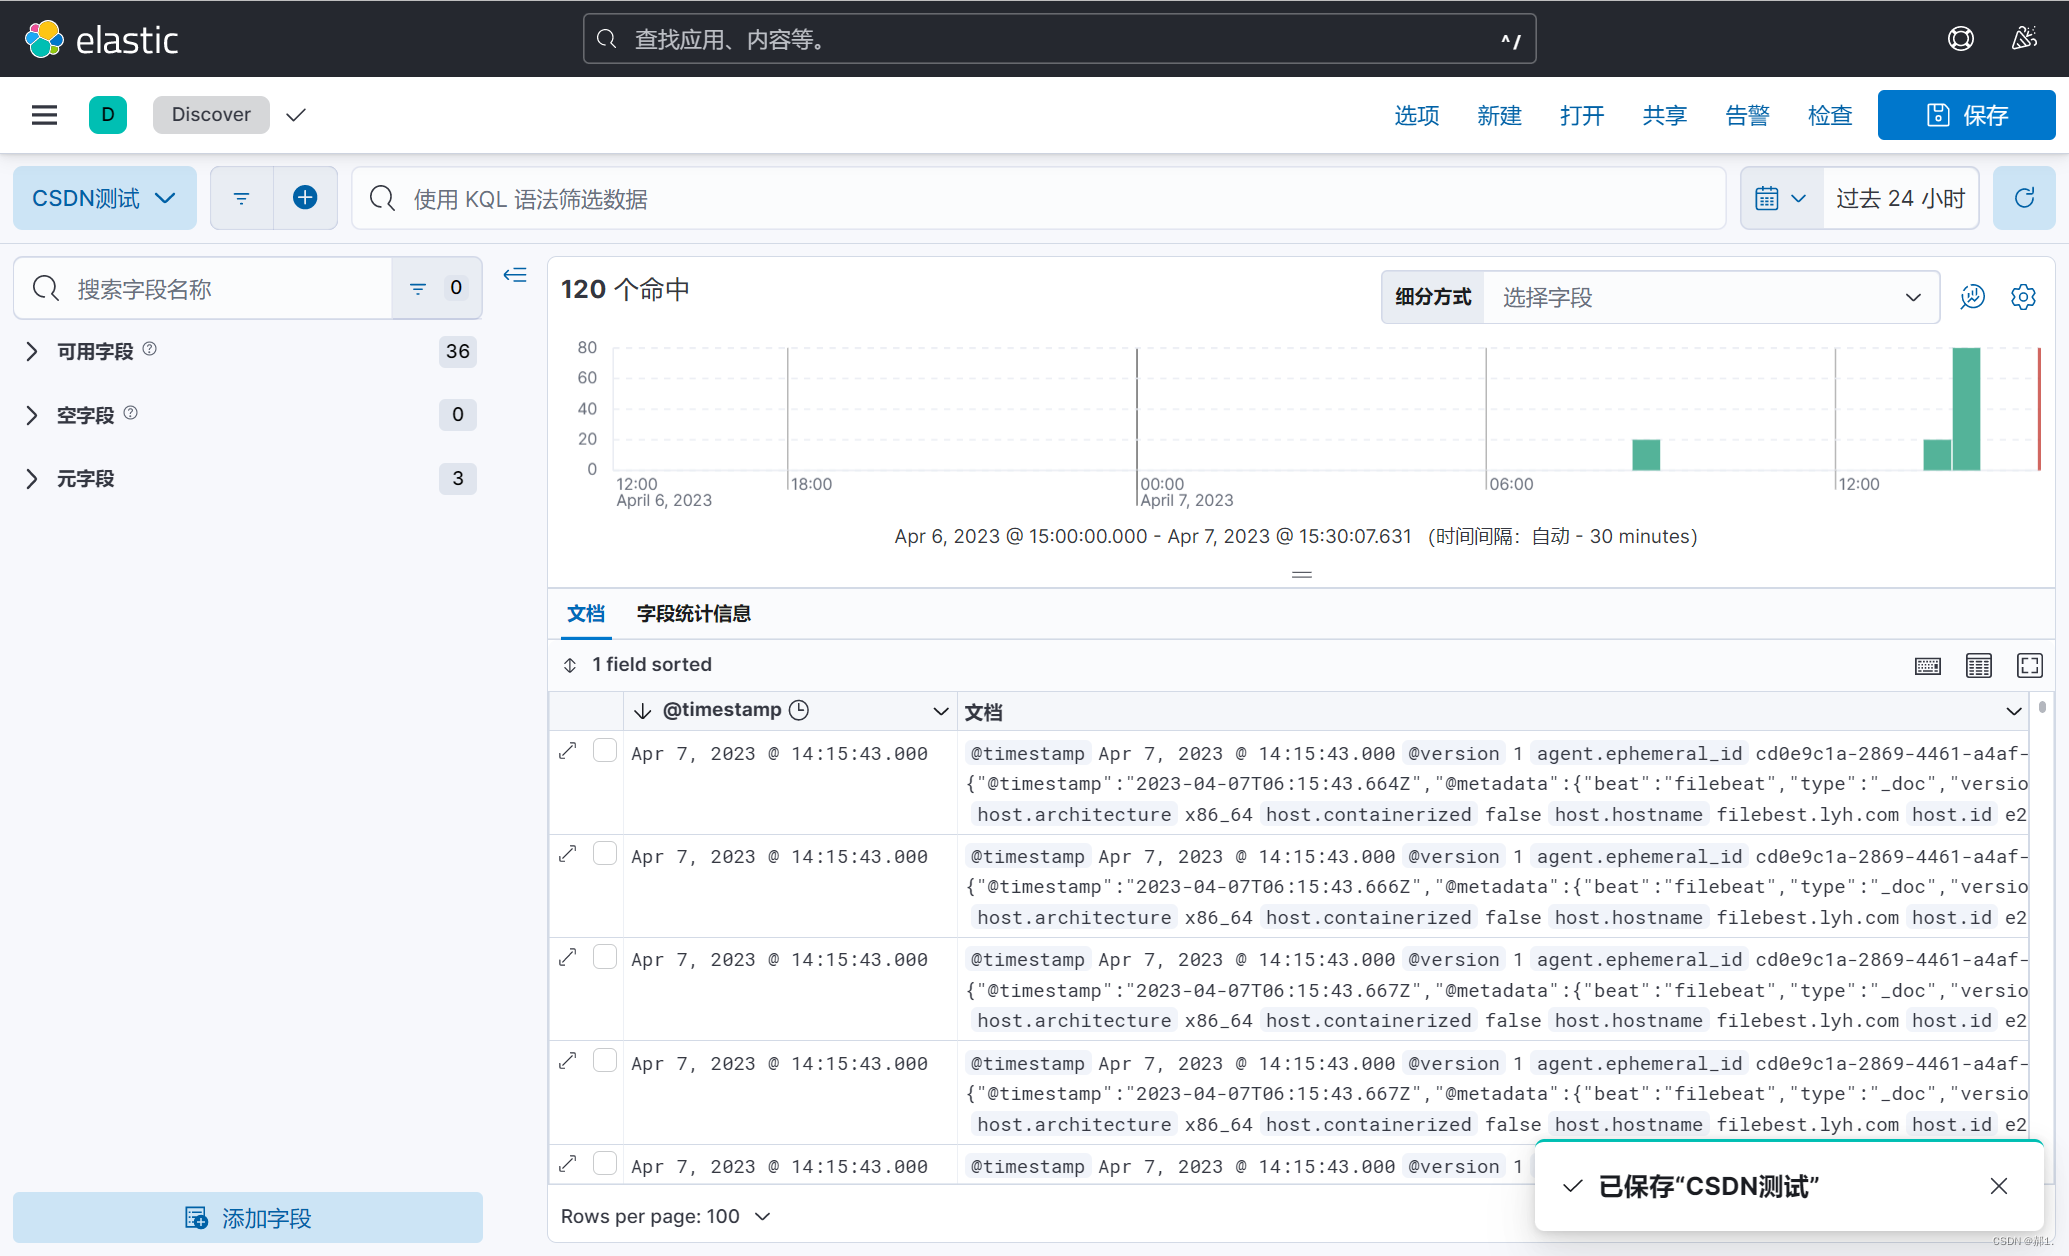
Task: Open the 告警 menu
Action: (1747, 115)
